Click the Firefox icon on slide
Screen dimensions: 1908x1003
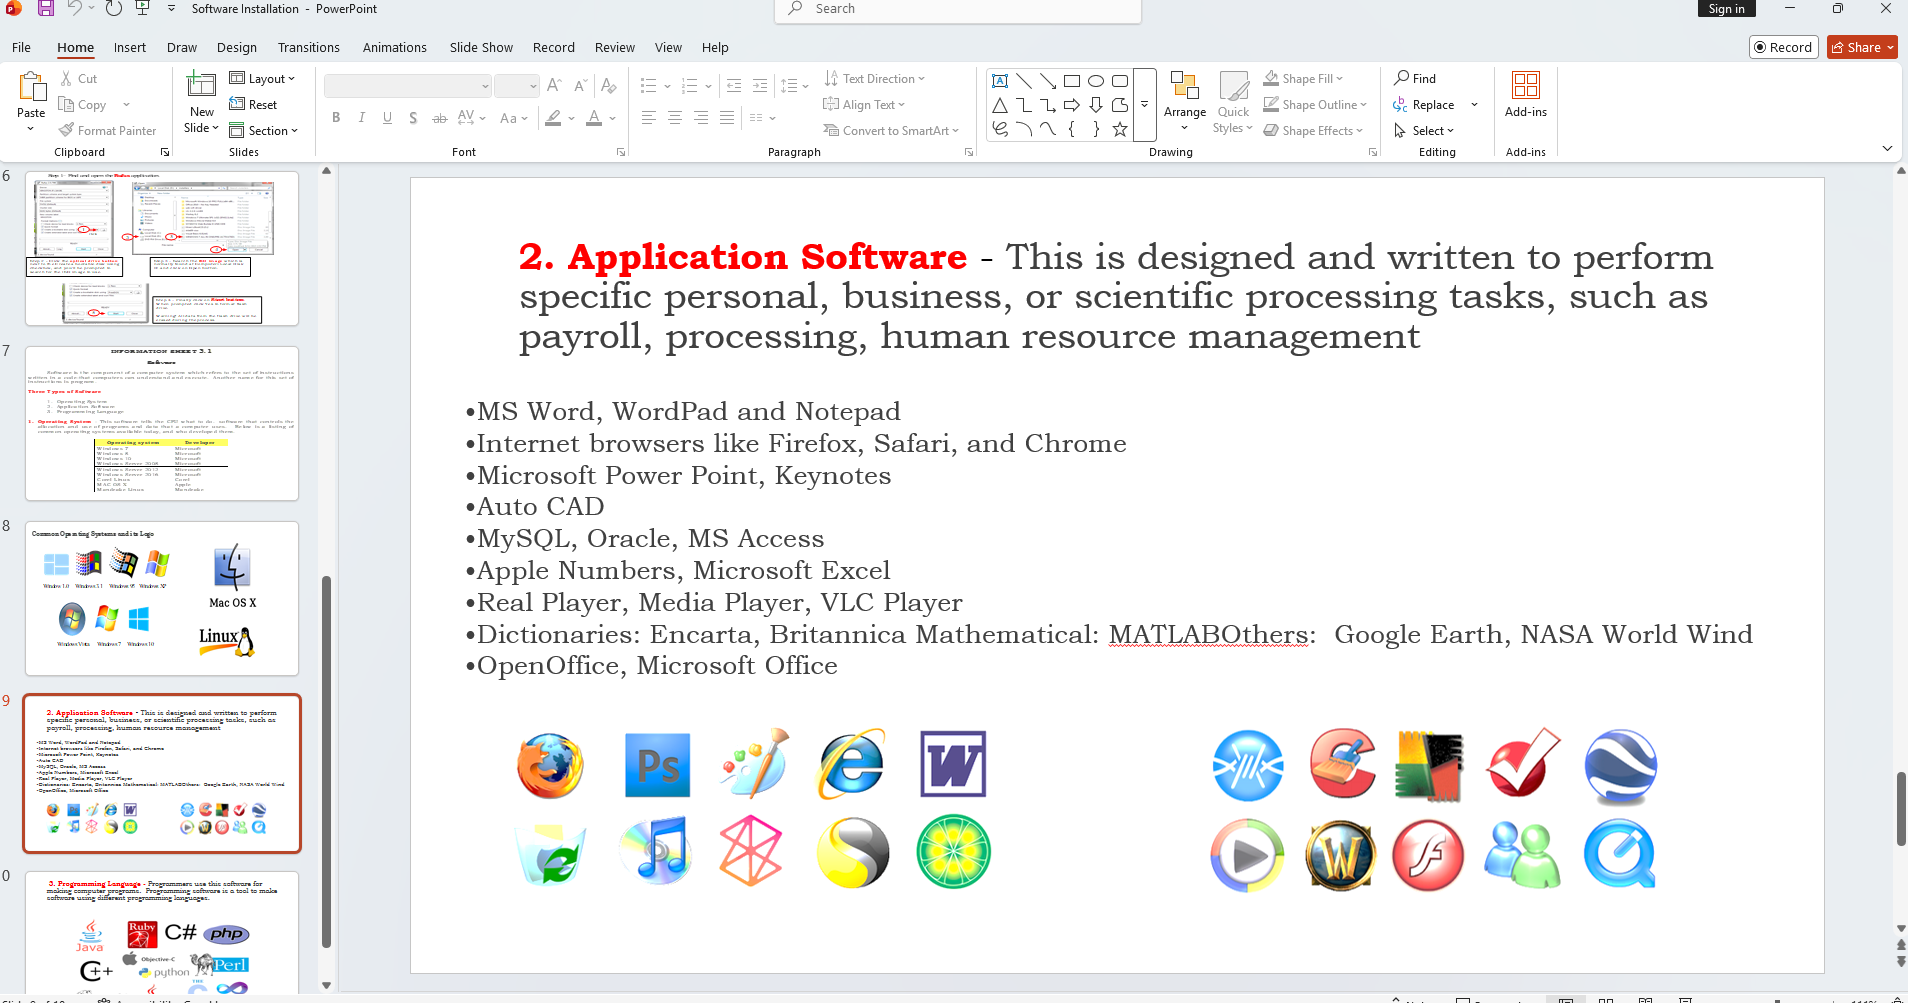(550, 765)
